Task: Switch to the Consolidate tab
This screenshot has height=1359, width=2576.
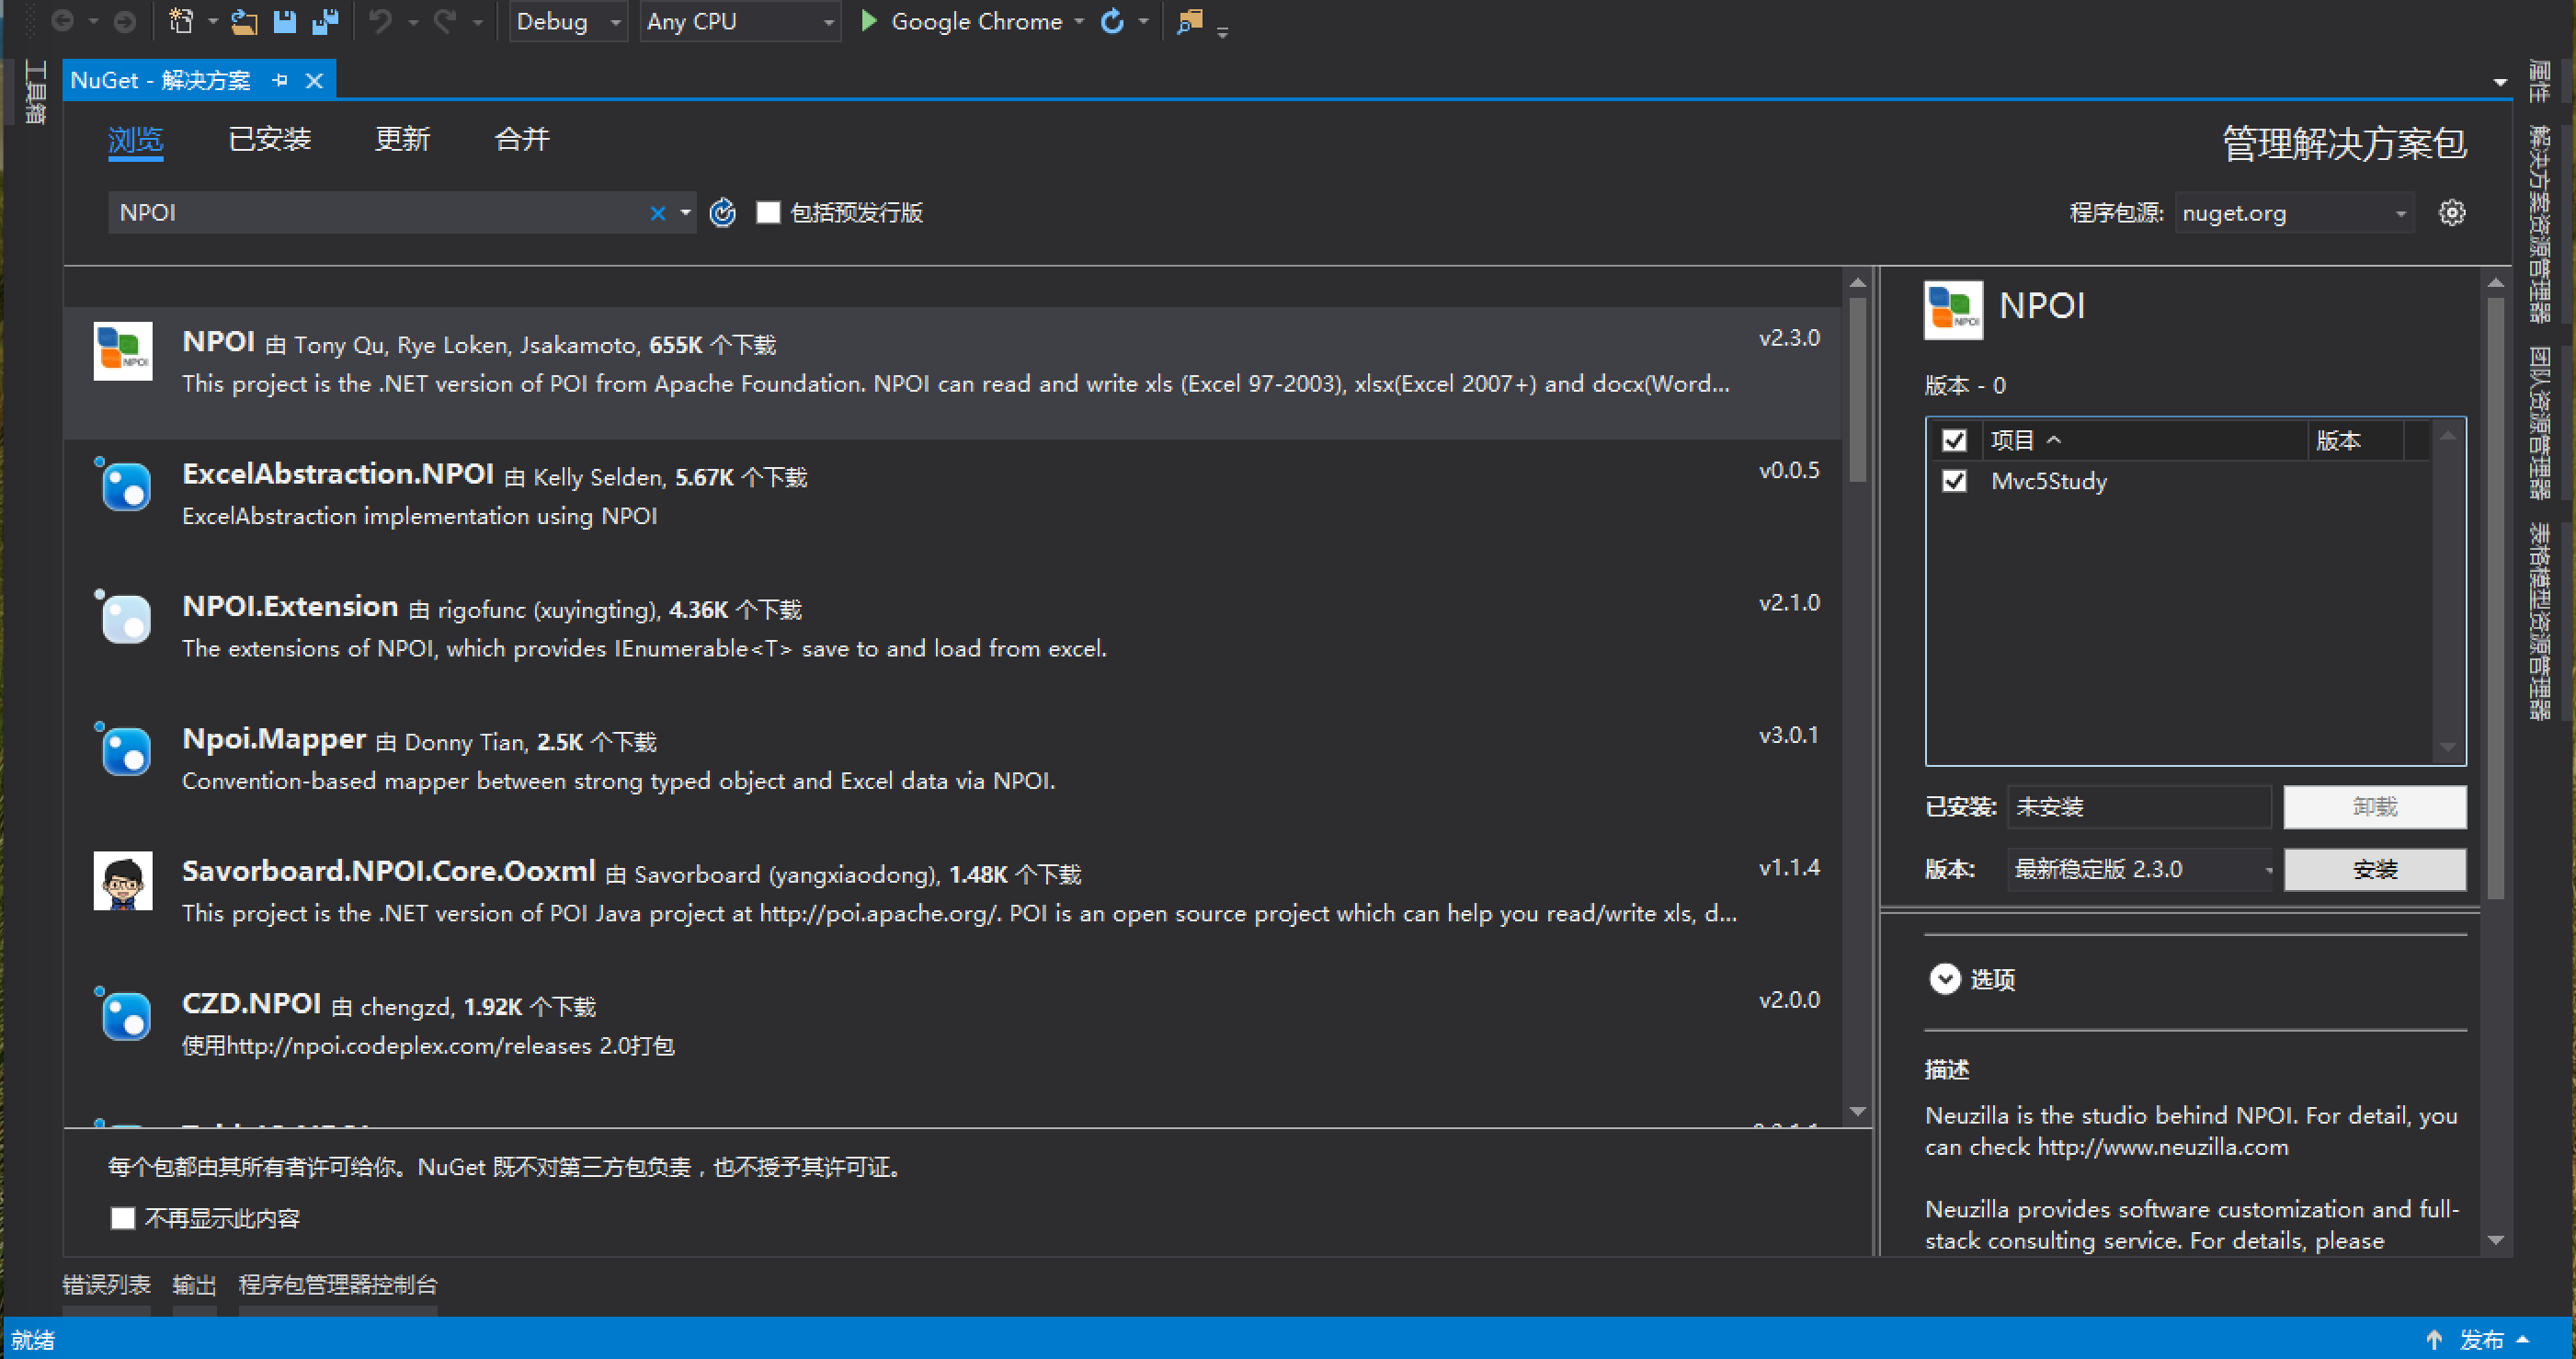Action: (521, 139)
